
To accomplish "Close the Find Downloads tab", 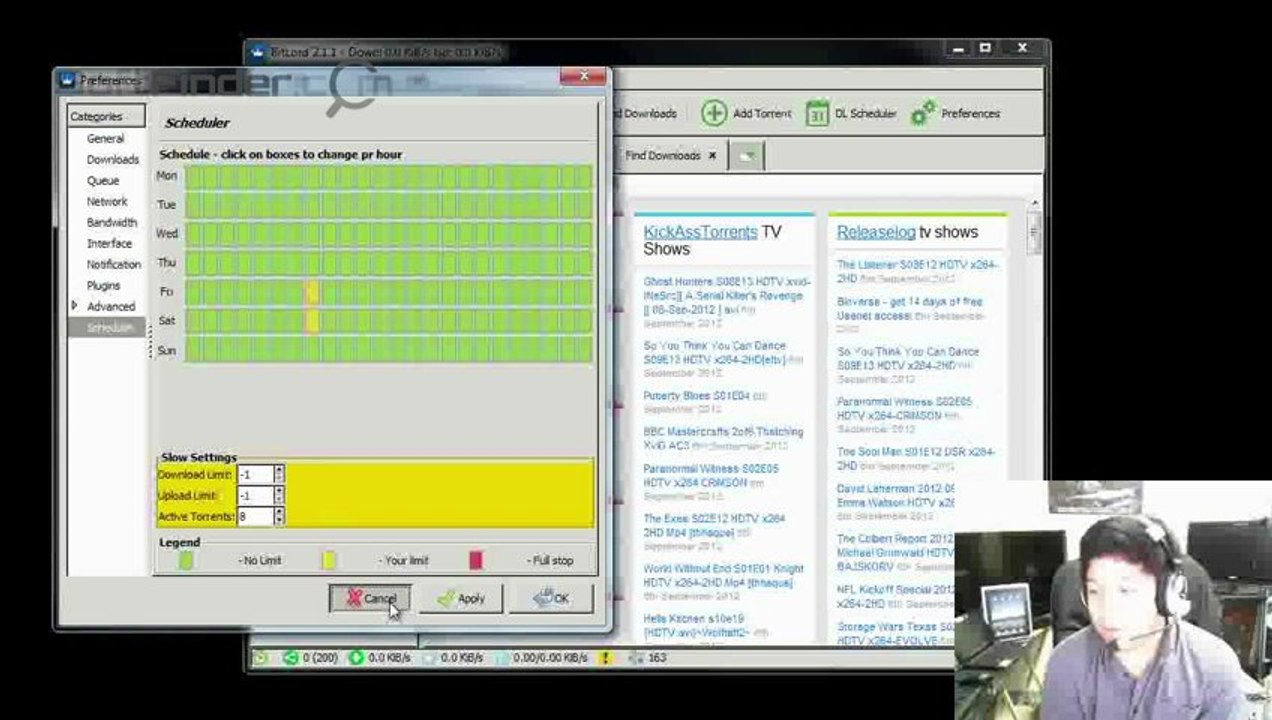I will [712, 156].
